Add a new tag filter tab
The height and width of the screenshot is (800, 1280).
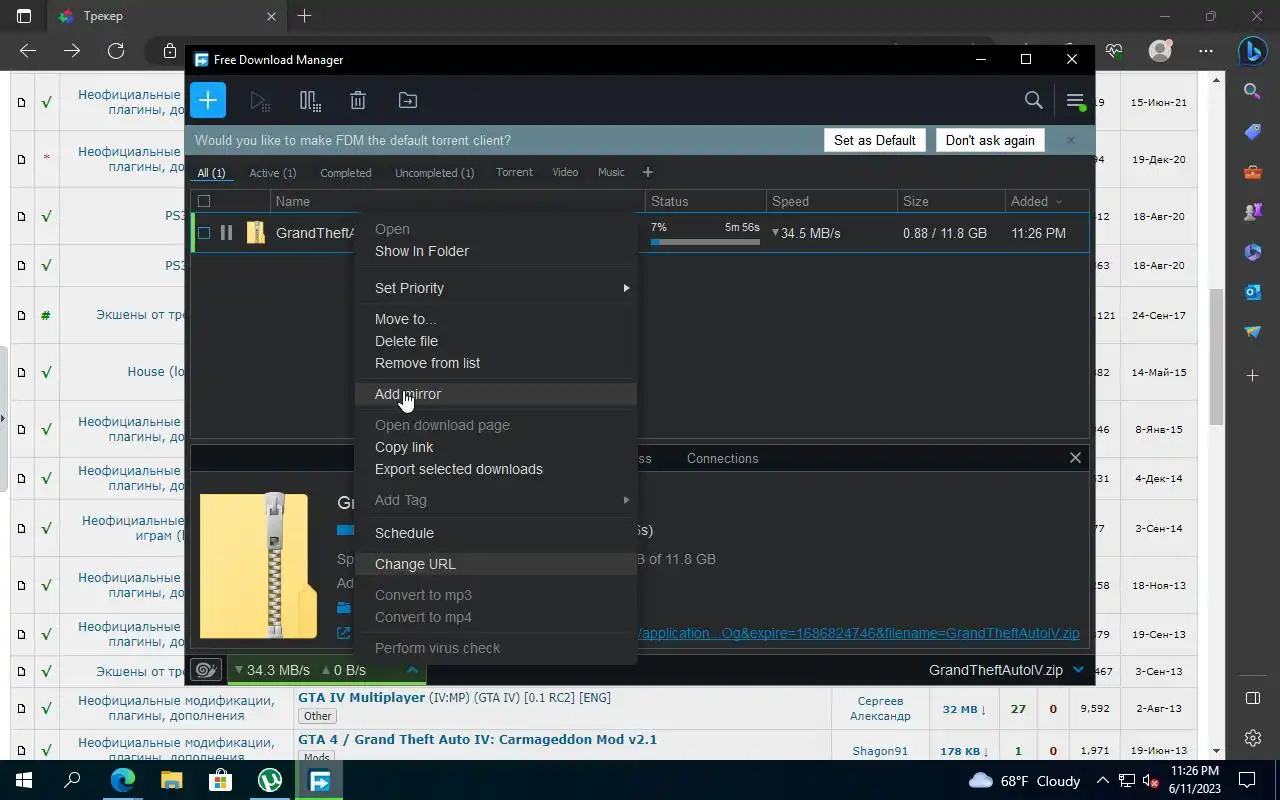[x=647, y=172]
